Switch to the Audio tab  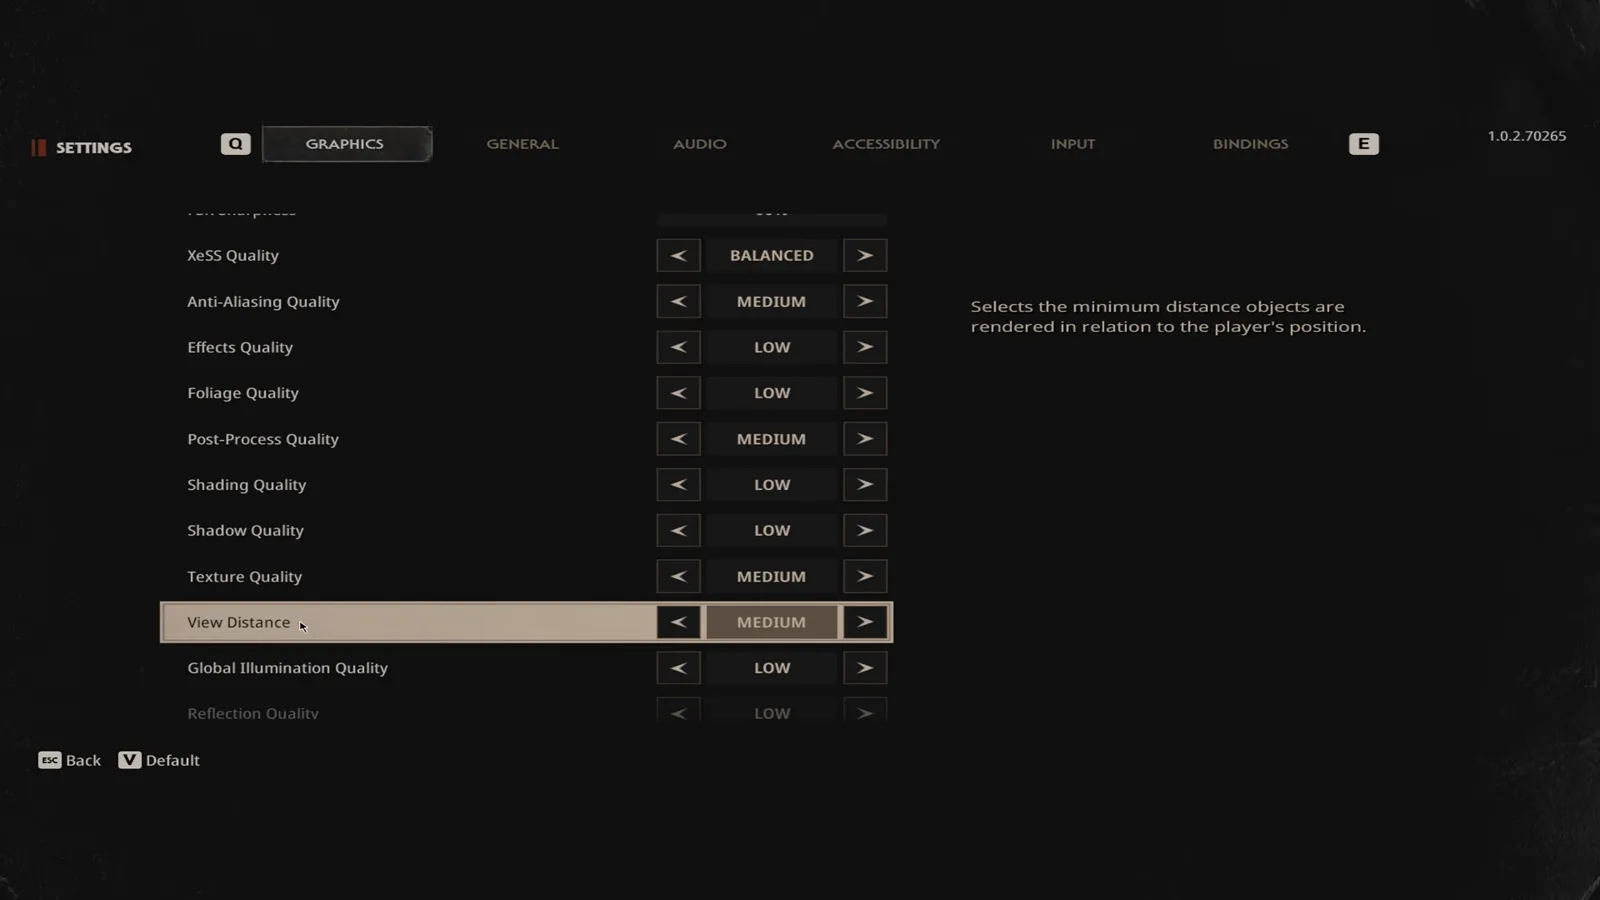[700, 144]
